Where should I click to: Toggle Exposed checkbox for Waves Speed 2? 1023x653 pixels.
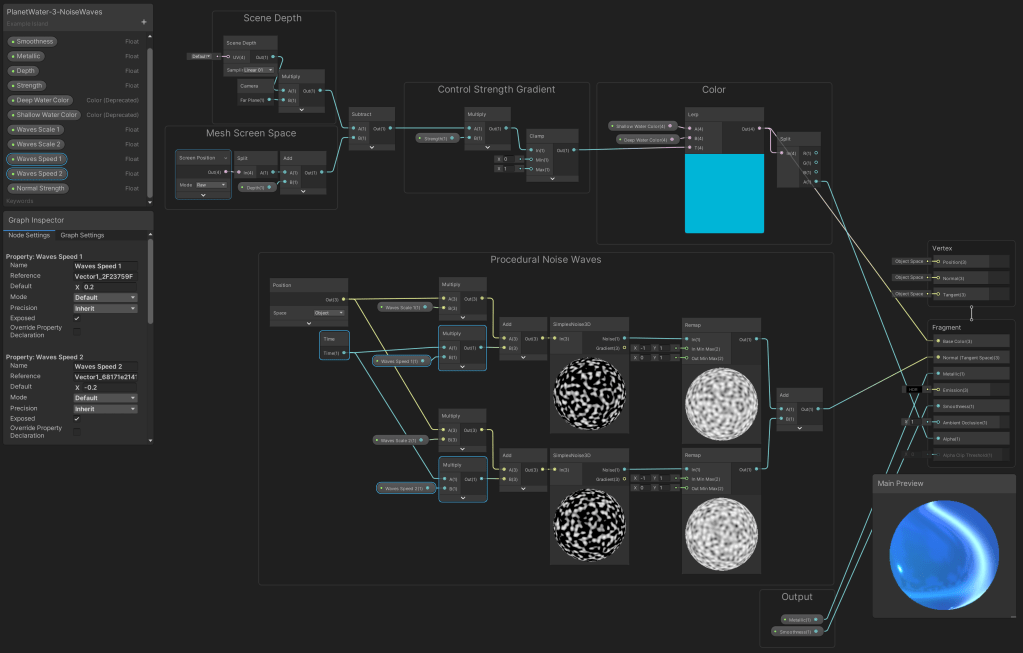[x=78, y=419]
